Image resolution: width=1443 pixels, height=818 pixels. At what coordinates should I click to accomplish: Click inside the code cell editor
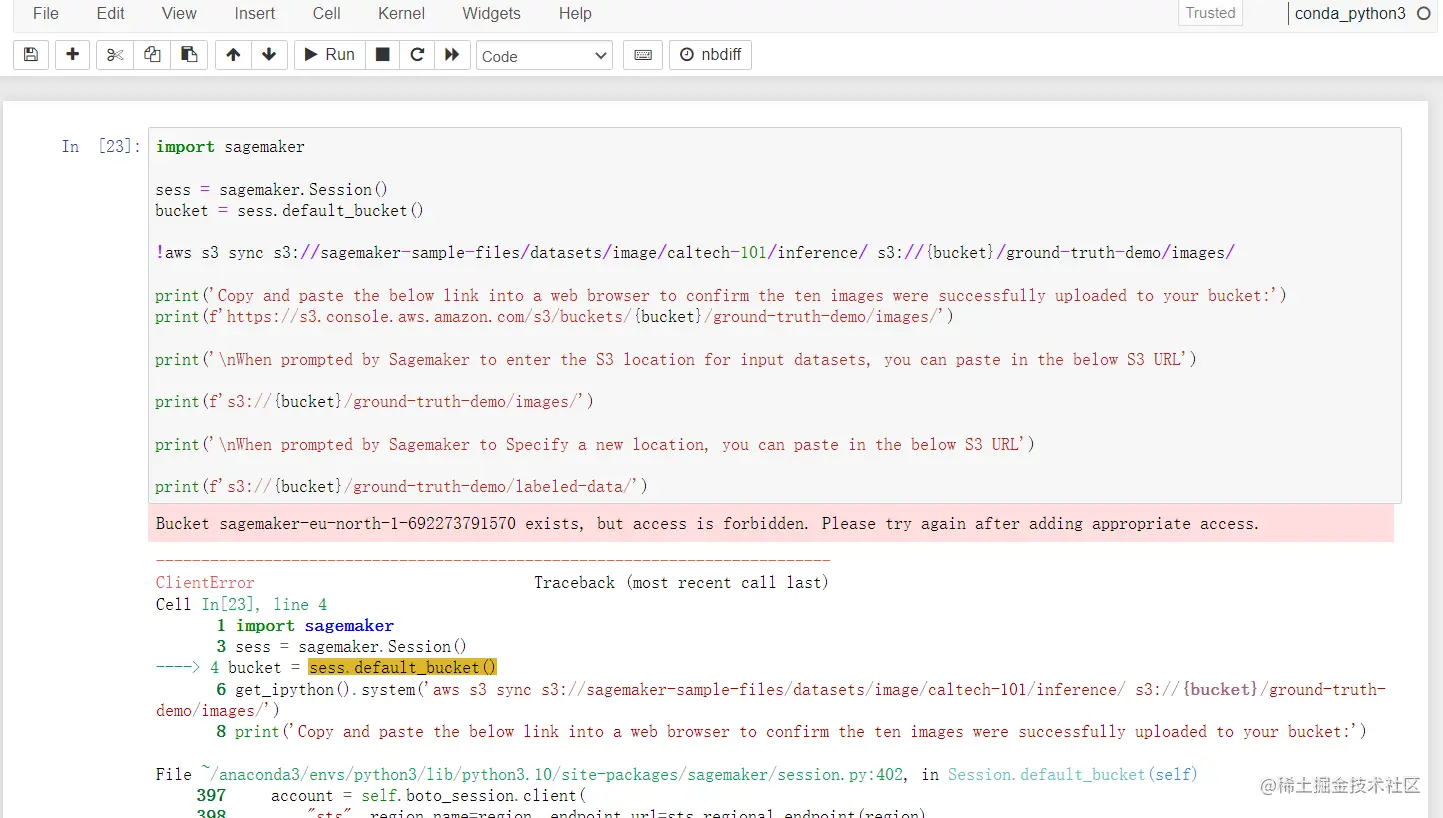(774, 316)
